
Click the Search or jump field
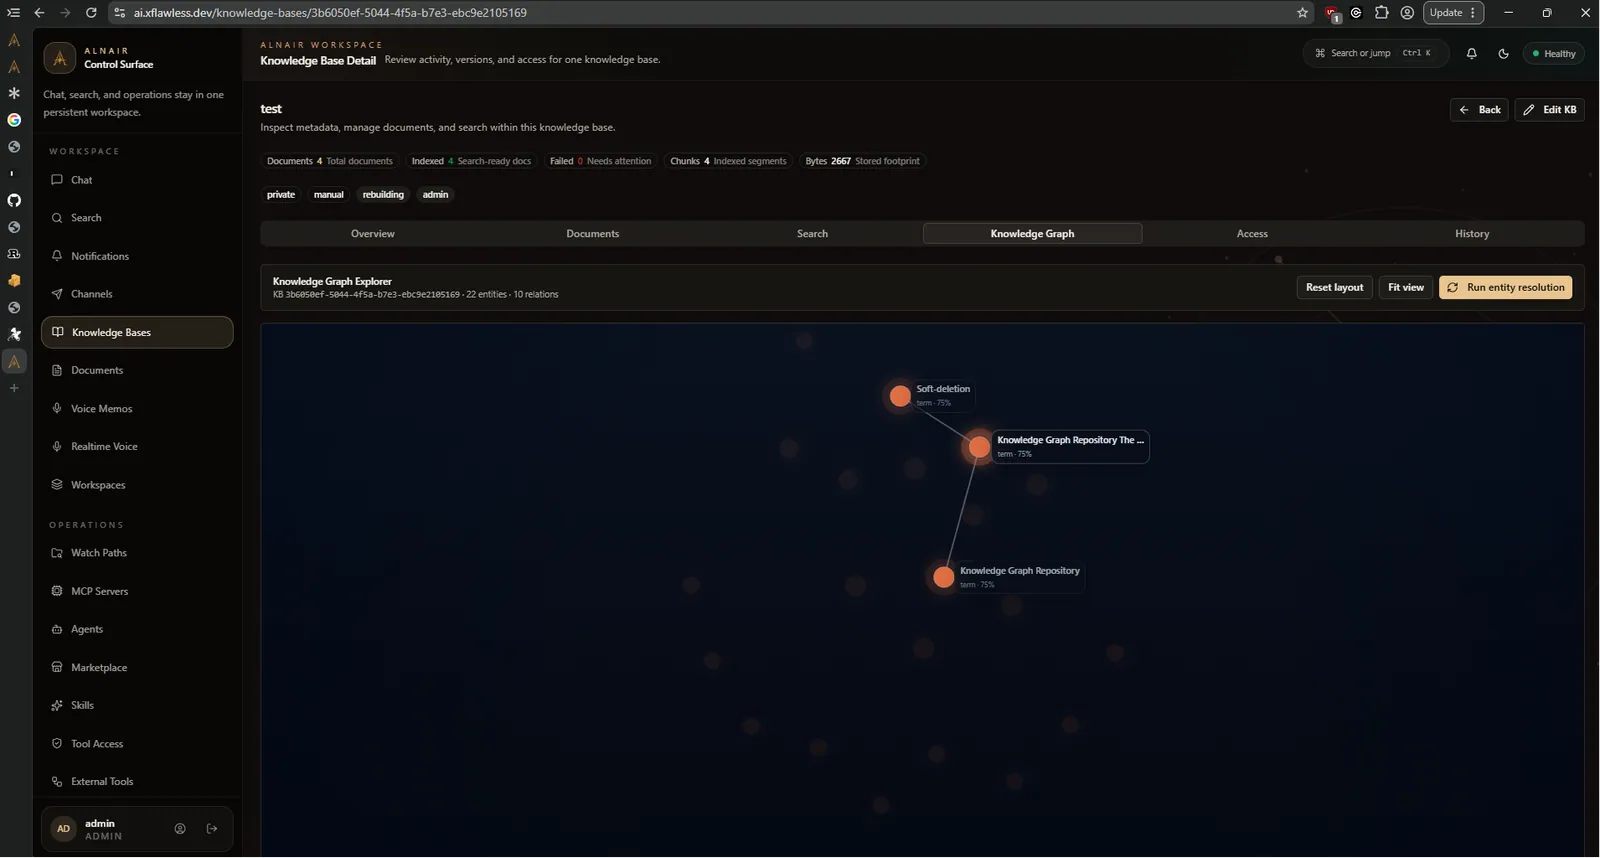1375,54
